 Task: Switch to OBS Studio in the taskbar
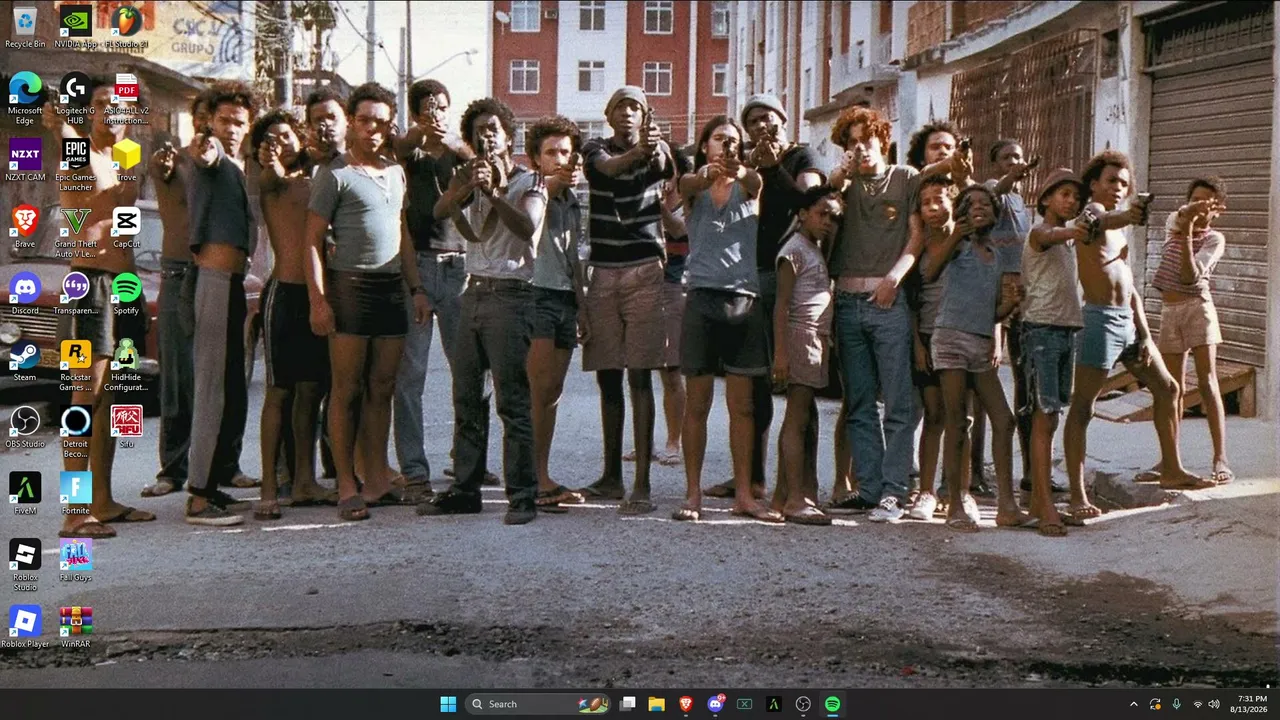tap(803, 704)
